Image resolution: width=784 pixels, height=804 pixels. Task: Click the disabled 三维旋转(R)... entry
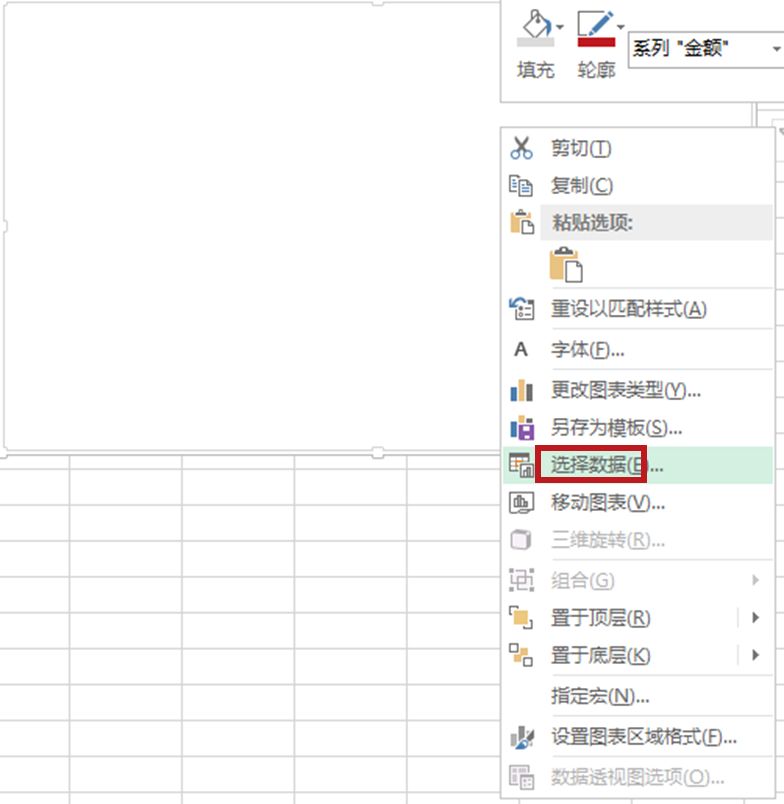[x=638, y=540]
